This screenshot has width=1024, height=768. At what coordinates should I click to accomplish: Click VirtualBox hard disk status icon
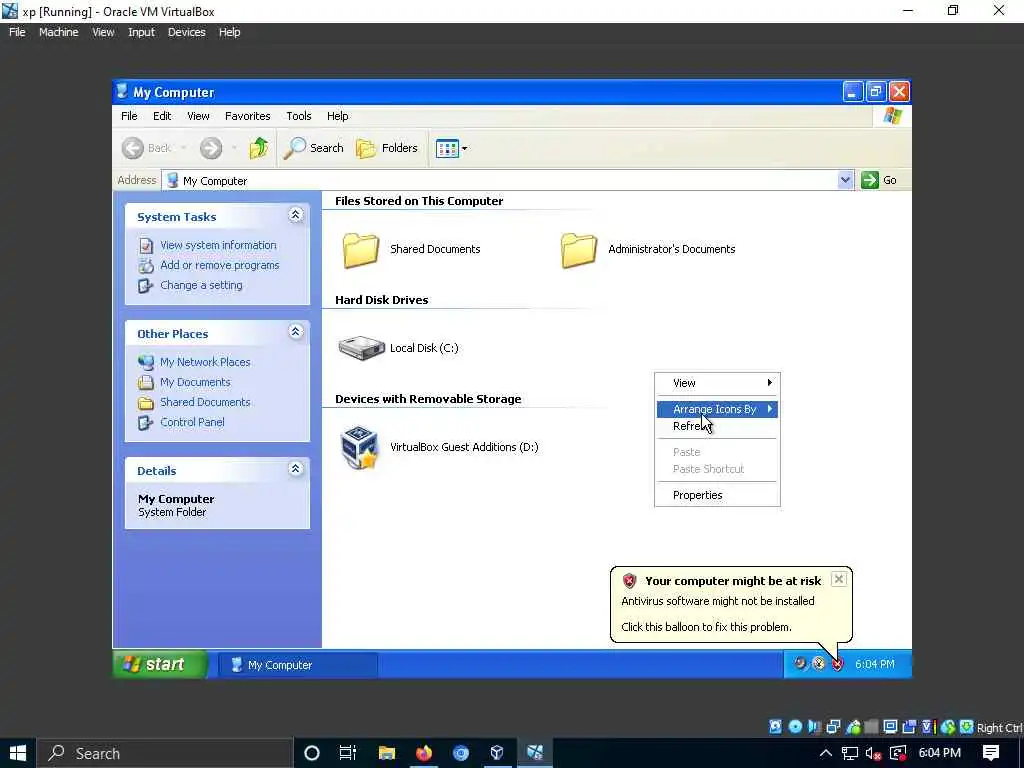pyautogui.click(x=775, y=727)
